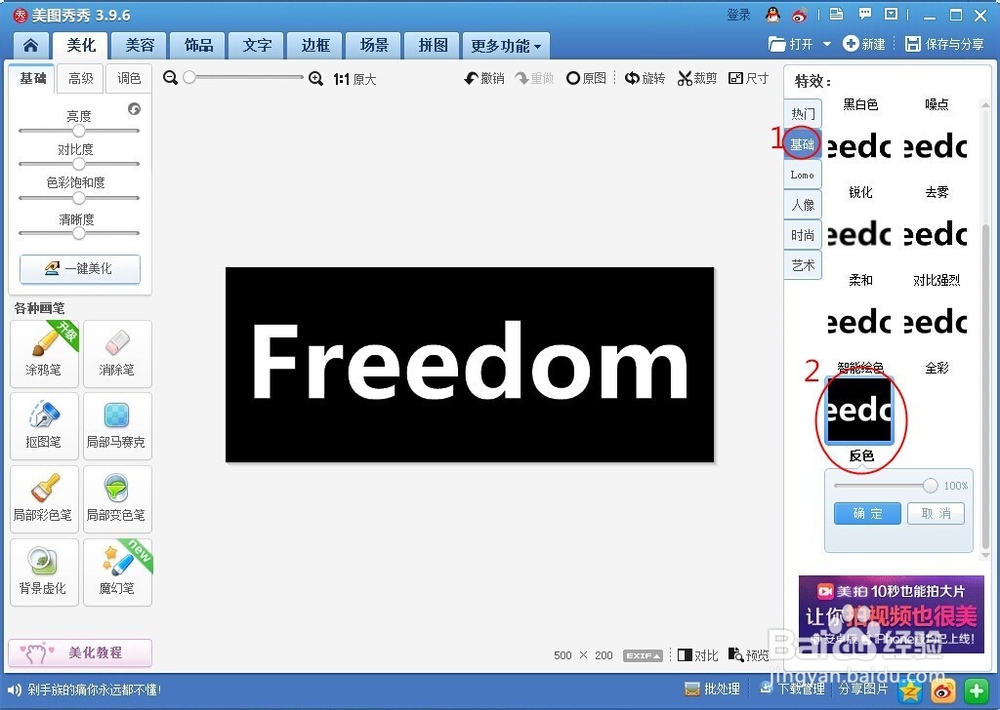Click the 反色 effect opacity slider
This screenshot has width=1000, height=710.
pos(886,486)
